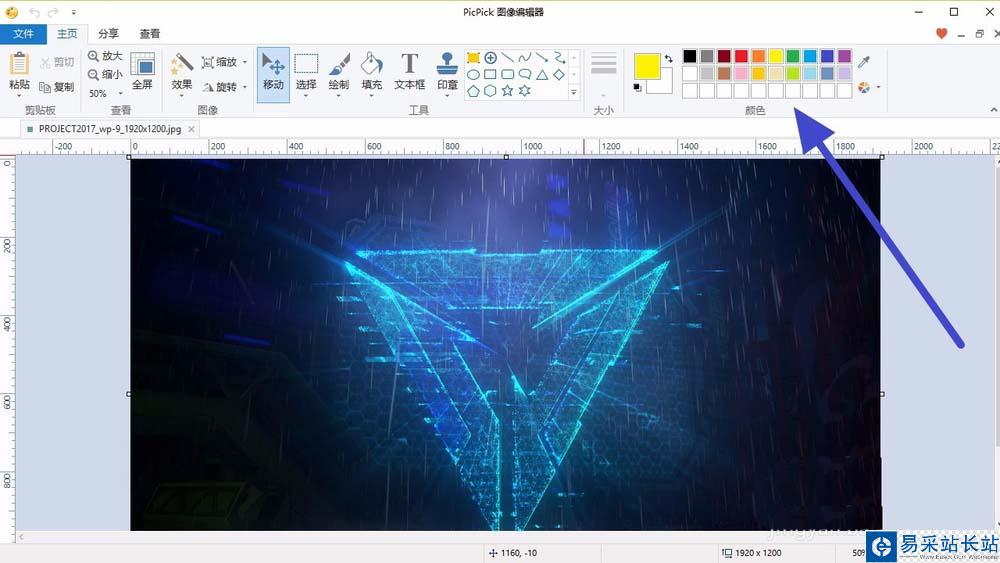Open quick access toolbar customize arrow
1000x563 pixels.
tap(74, 12)
